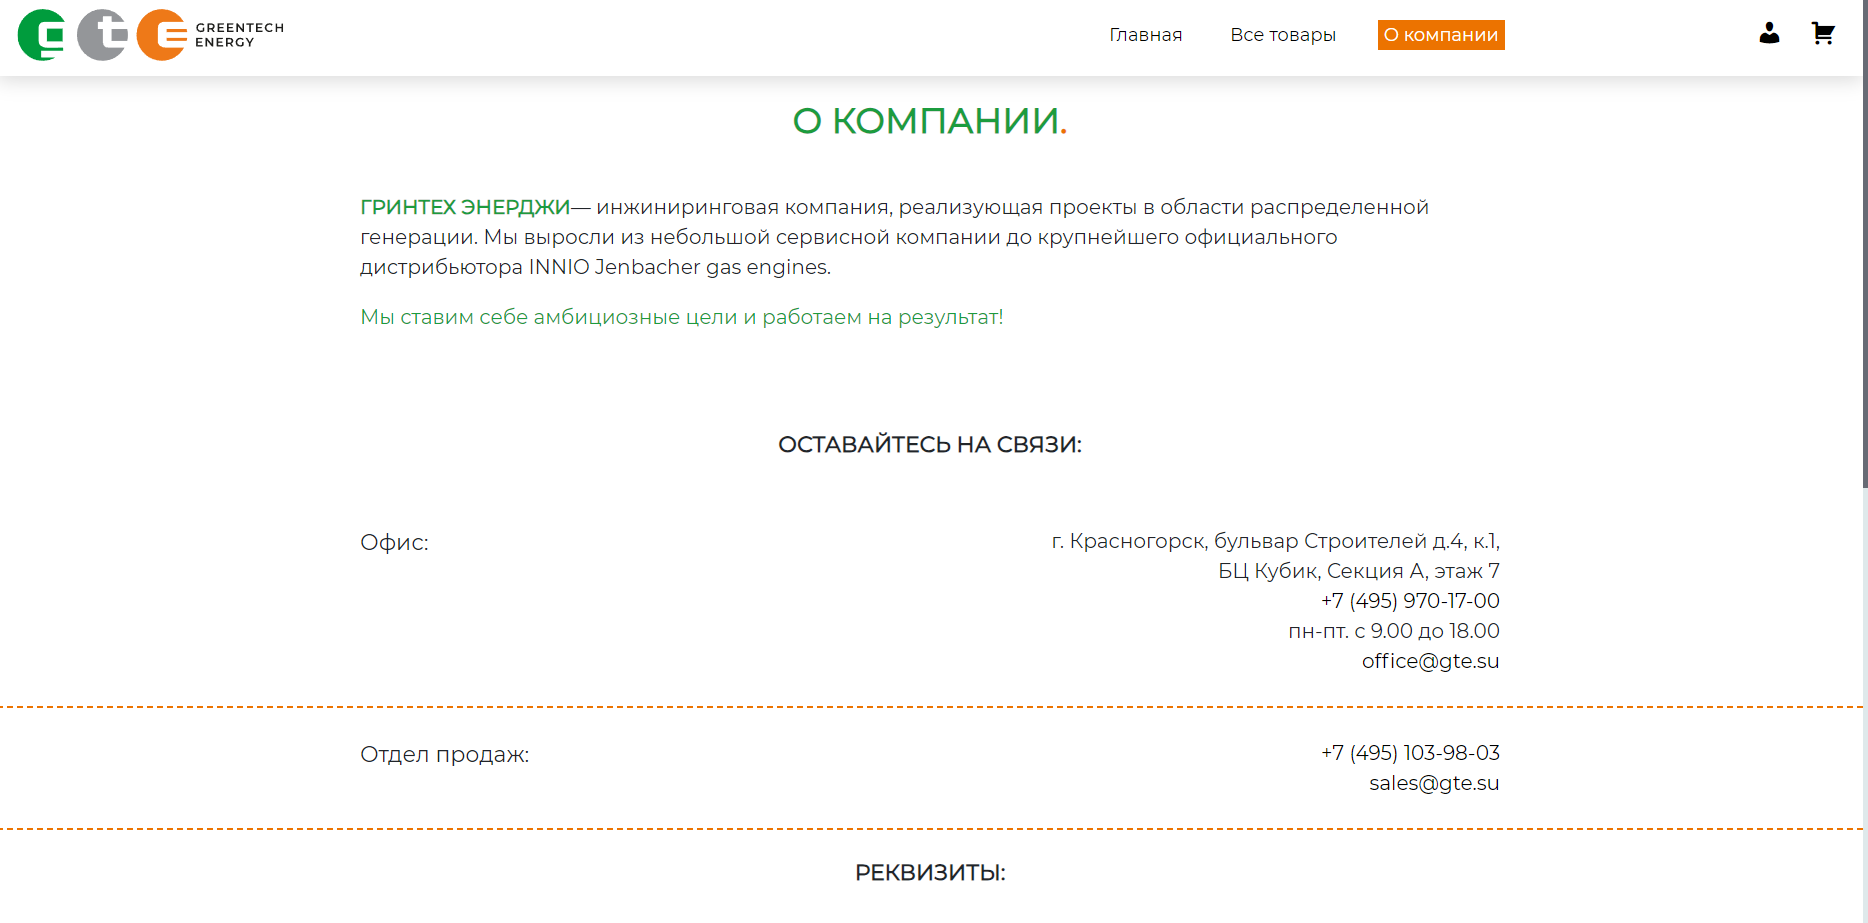Click the ГРИНТЕХ ЭНЕРДЖИ green text
Viewport: 1868px width, 923px height.
[x=463, y=206]
